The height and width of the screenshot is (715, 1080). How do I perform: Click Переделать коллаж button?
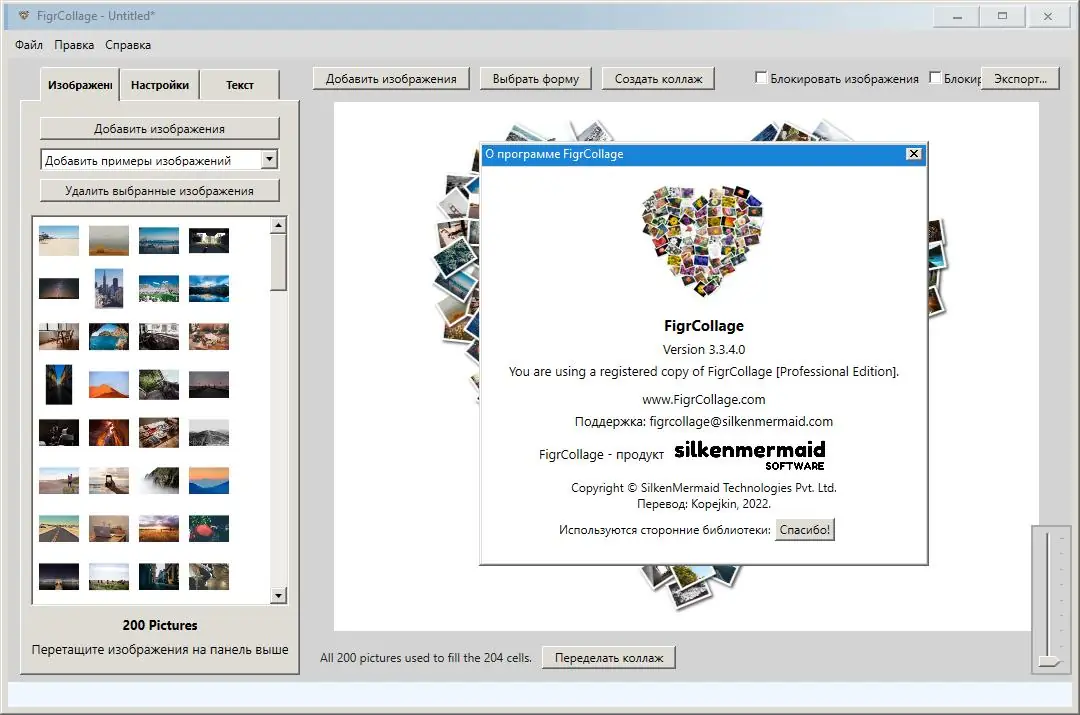609,658
